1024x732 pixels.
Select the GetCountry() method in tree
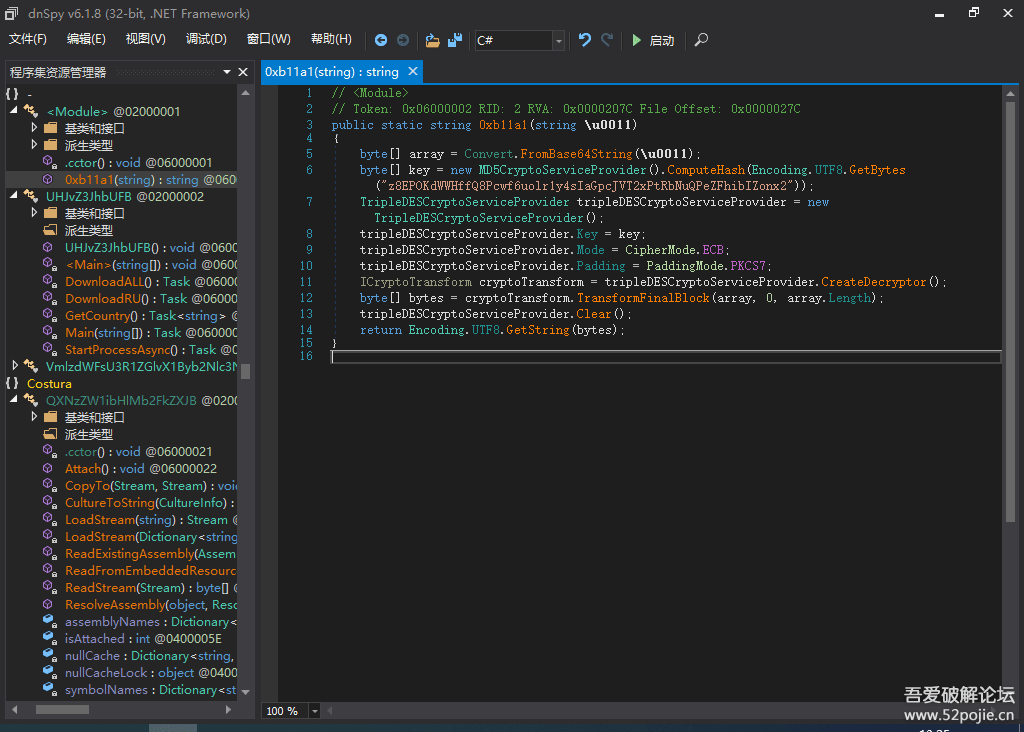(x=102, y=315)
